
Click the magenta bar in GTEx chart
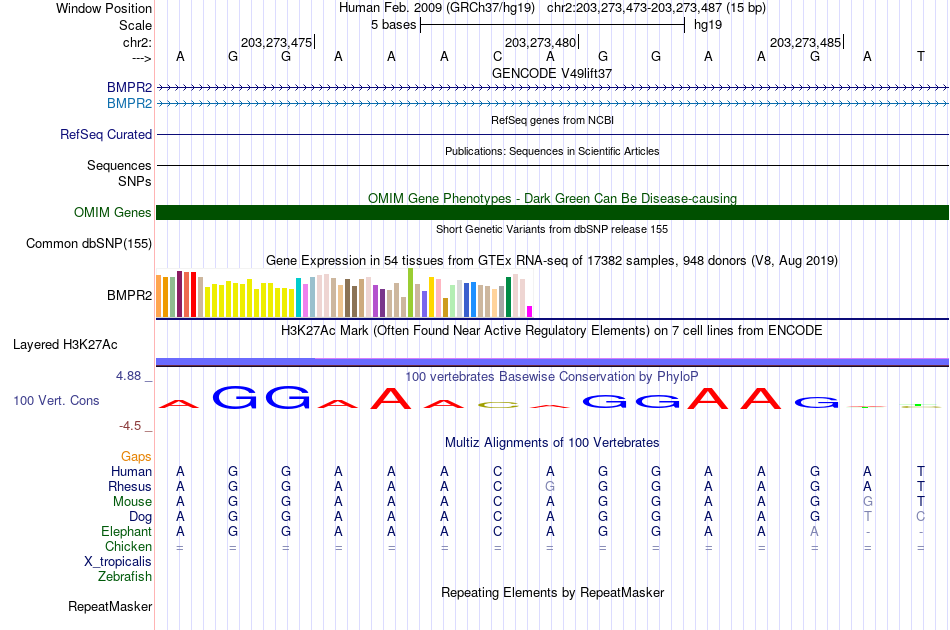click(530, 311)
